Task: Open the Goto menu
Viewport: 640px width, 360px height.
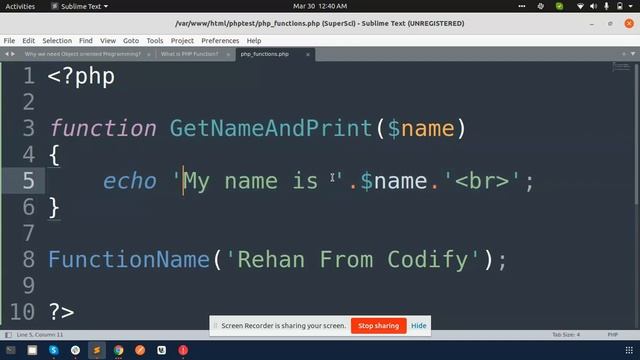Action: coord(131,40)
